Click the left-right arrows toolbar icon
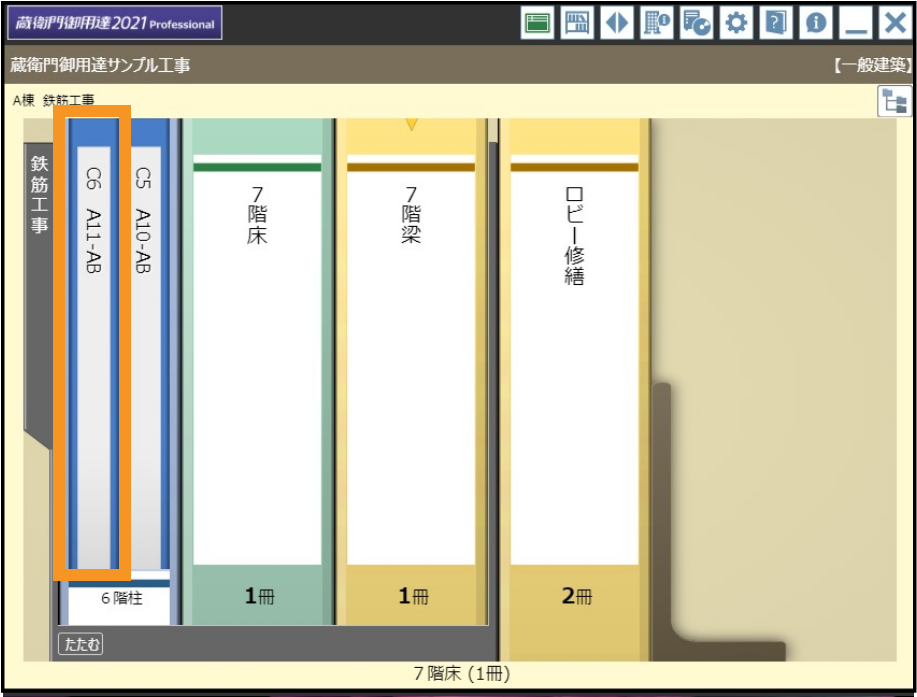Screen dimensions: 917x697 (617, 23)
